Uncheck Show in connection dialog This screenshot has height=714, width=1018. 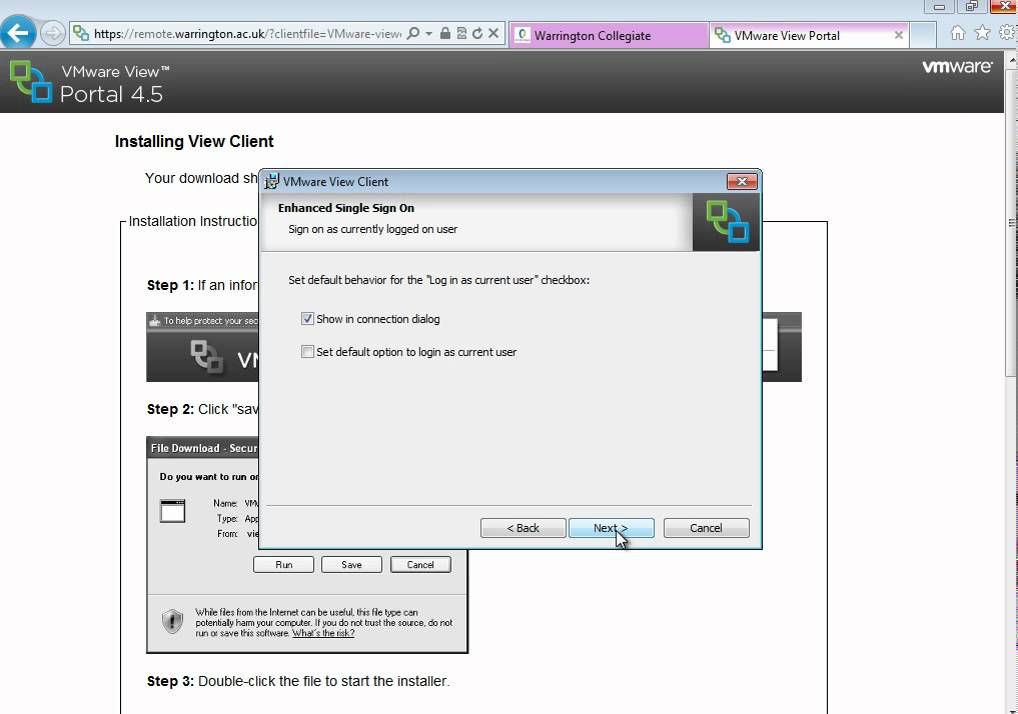[307, 319]
